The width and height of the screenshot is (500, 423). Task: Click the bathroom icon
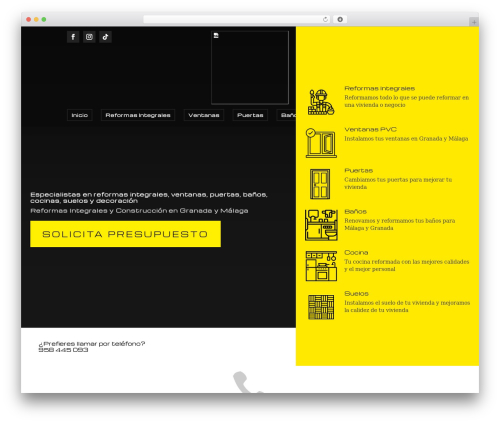click(x=321, y=225)
